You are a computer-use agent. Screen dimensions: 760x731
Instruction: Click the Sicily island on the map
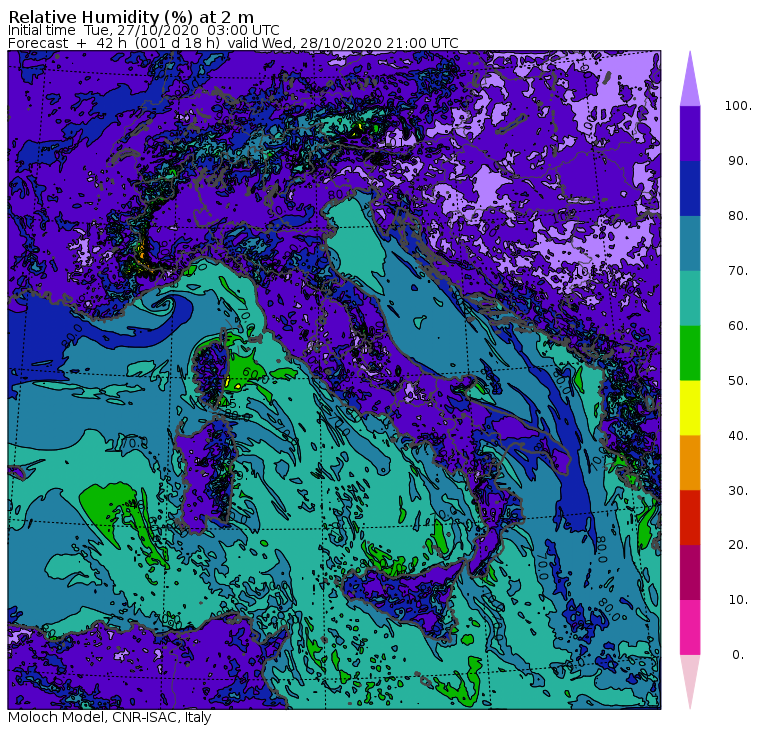coord(402,599)
